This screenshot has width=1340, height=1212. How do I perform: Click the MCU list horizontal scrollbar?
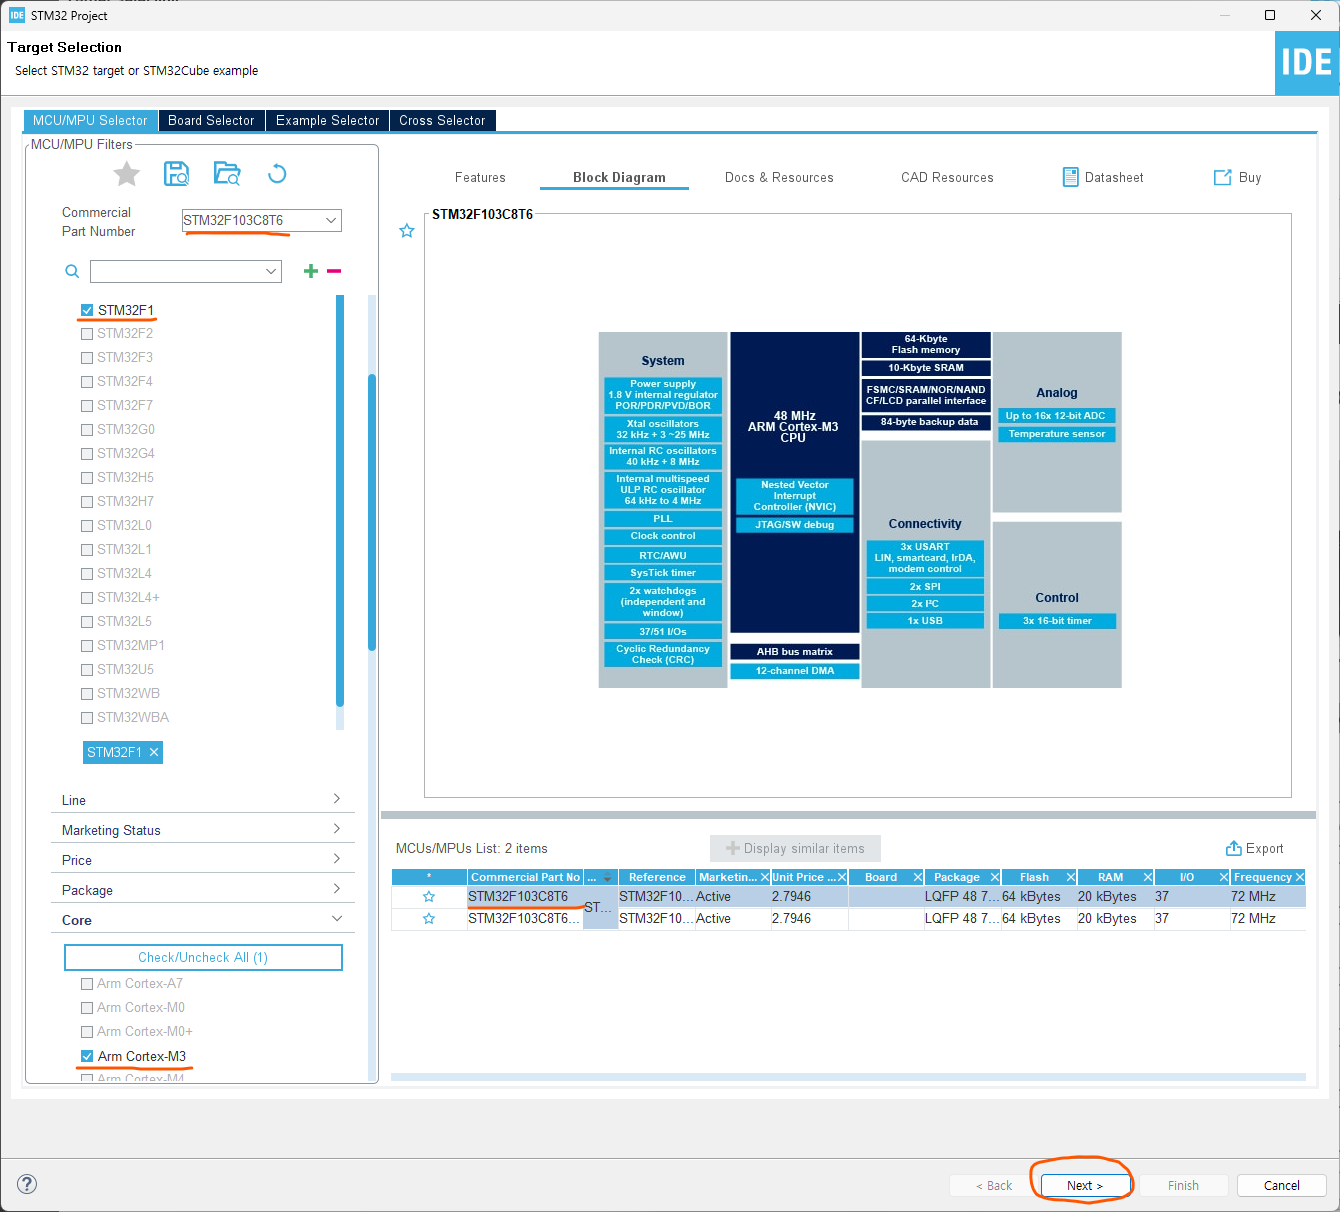[x=848, y=1077]
